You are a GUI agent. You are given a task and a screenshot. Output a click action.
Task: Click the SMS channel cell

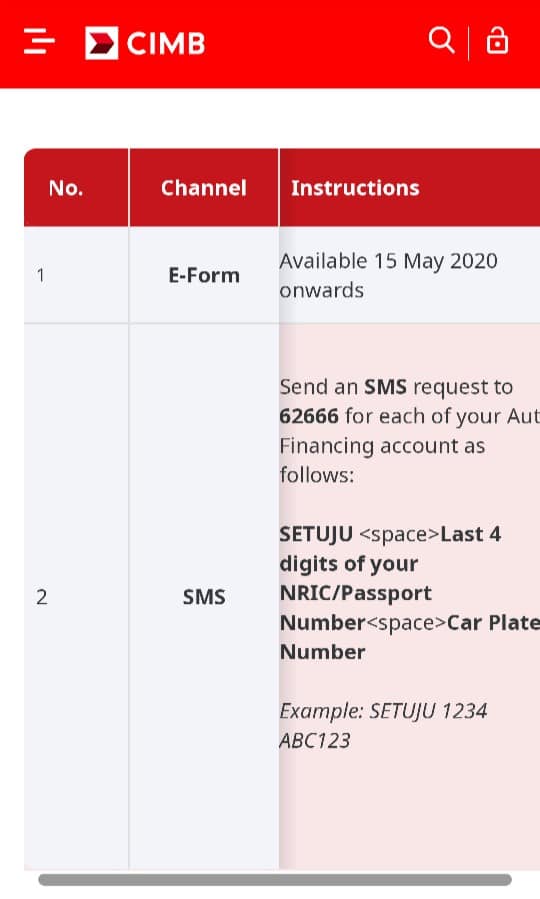click(x=204, y=597)
